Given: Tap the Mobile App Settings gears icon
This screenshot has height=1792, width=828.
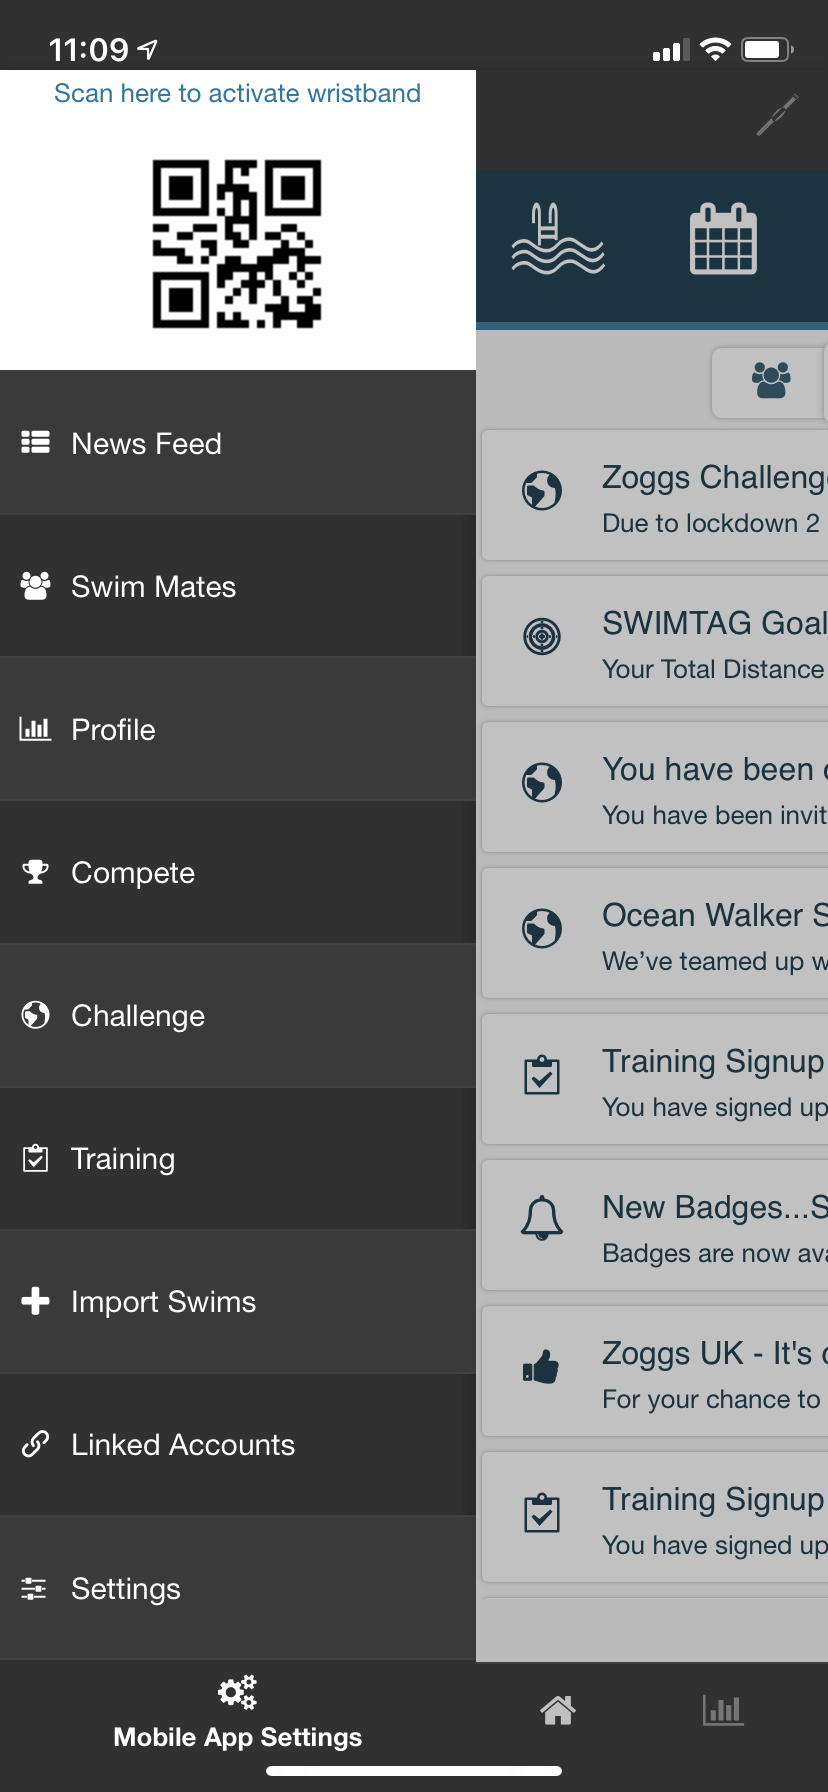Looking at the screenshot, I should 238,1693.
